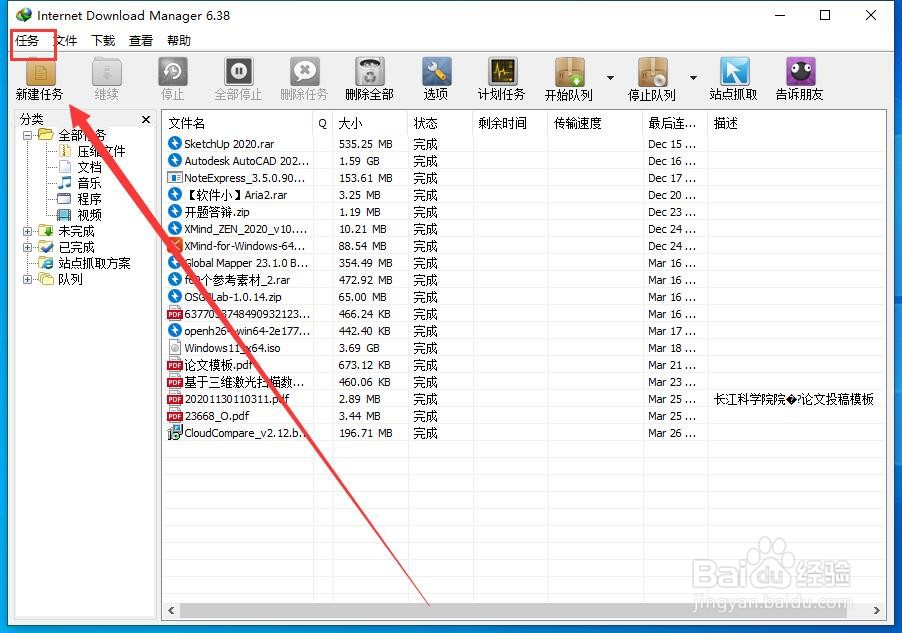
Task: Click the Q column header
Action: [x=323, y=123]
